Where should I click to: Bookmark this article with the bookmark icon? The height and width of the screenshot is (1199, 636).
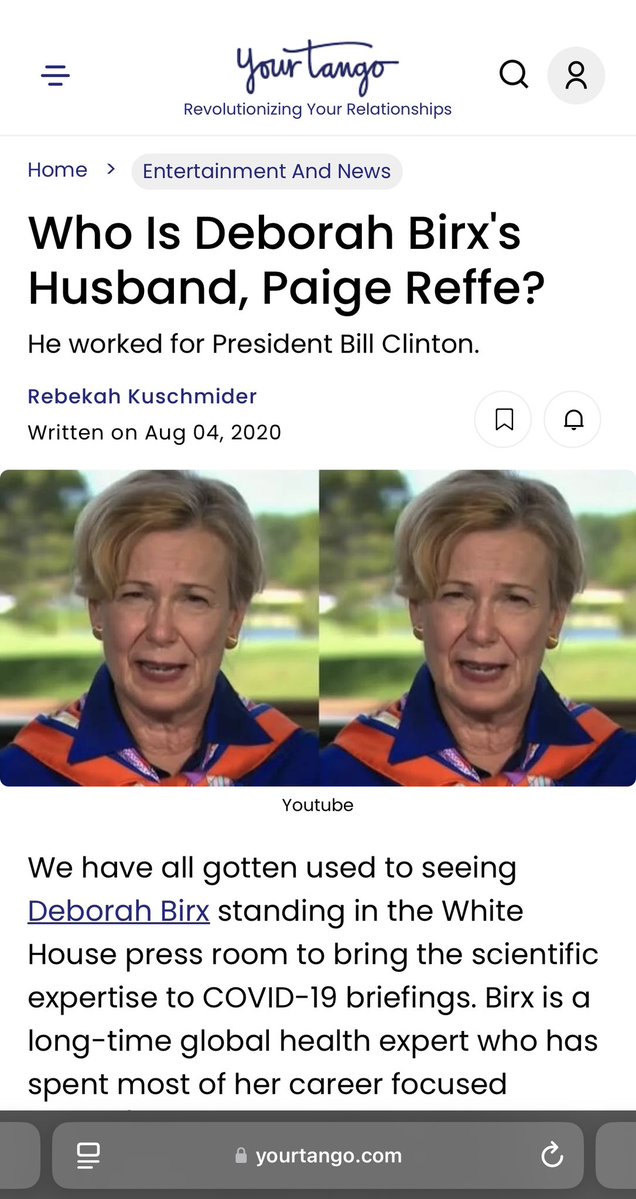[x=504, y=419]
